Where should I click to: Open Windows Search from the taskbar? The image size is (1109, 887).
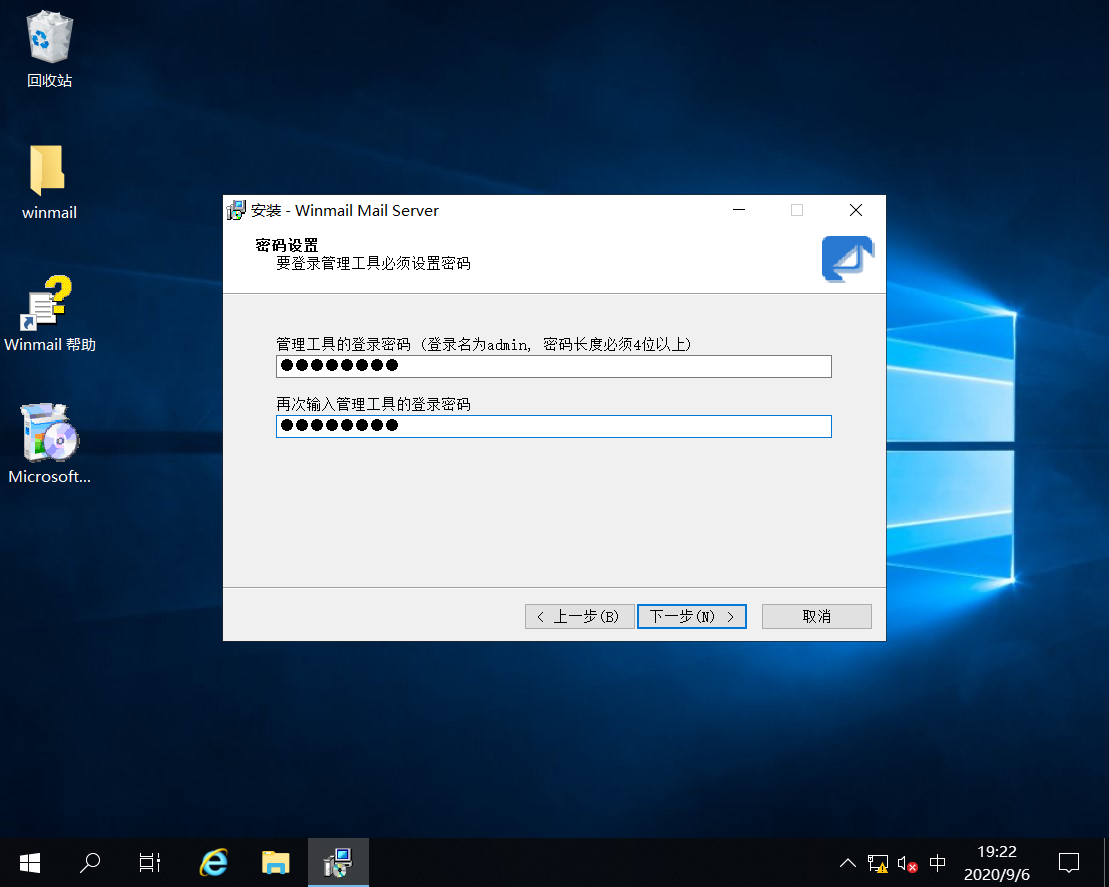point(89,862)
